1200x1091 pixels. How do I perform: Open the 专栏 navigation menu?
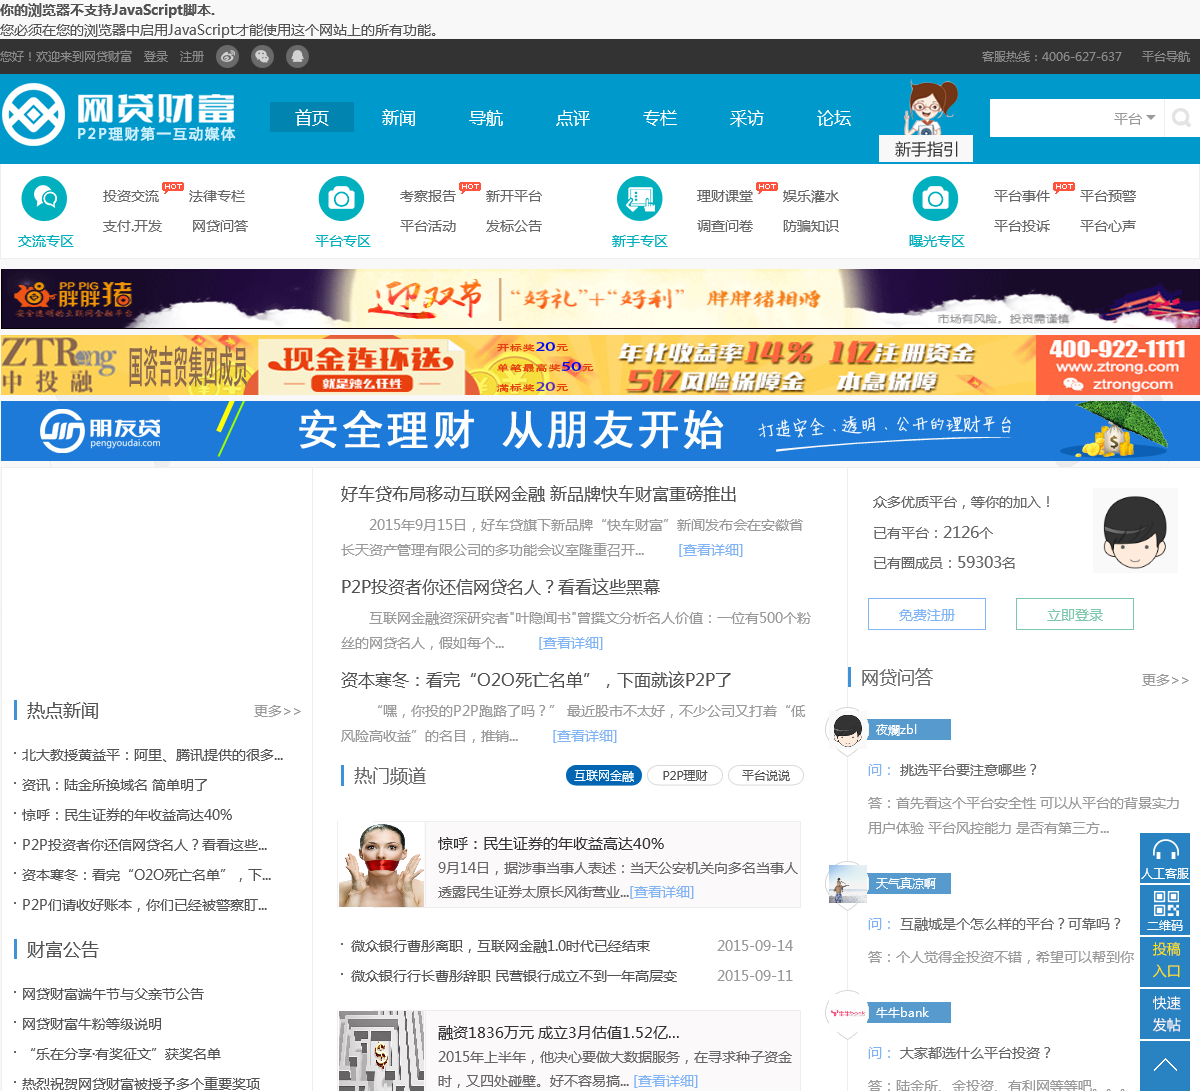pyautogui.click(x=660, y=118)
